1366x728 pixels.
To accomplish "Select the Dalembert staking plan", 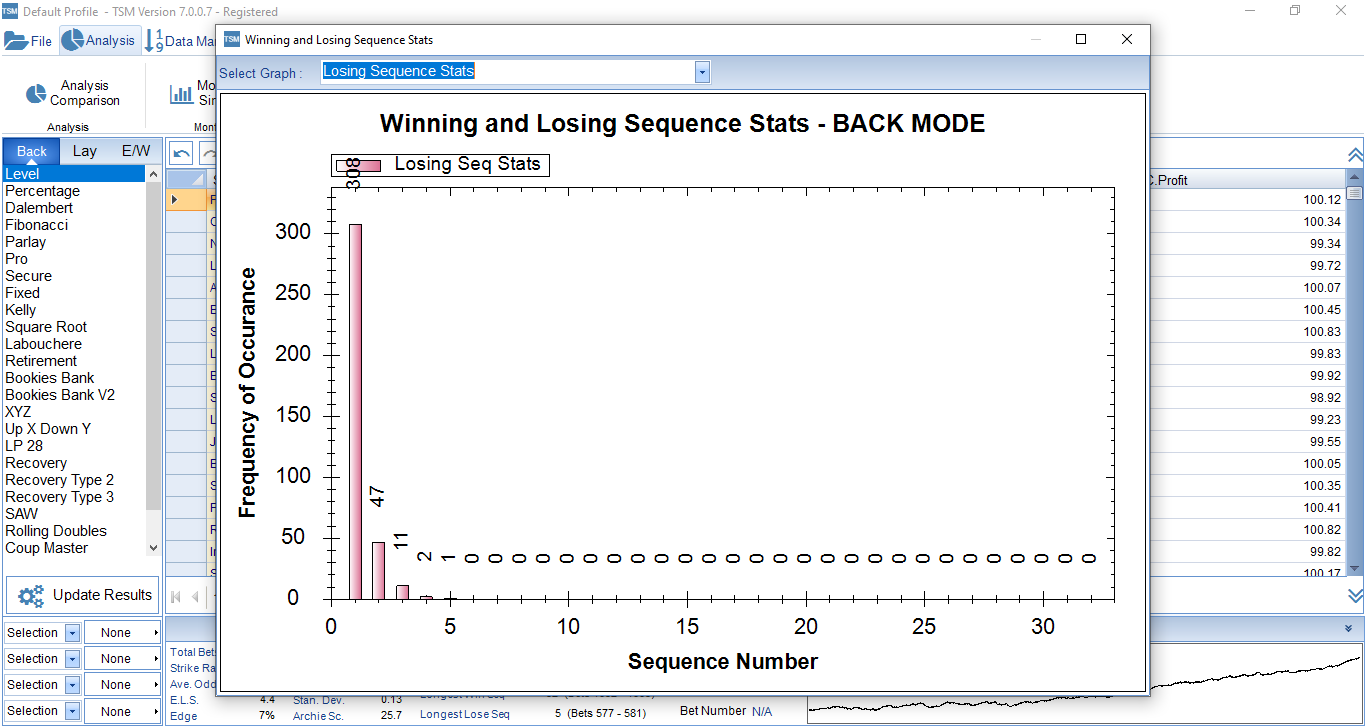I will (x=75, y=208).
